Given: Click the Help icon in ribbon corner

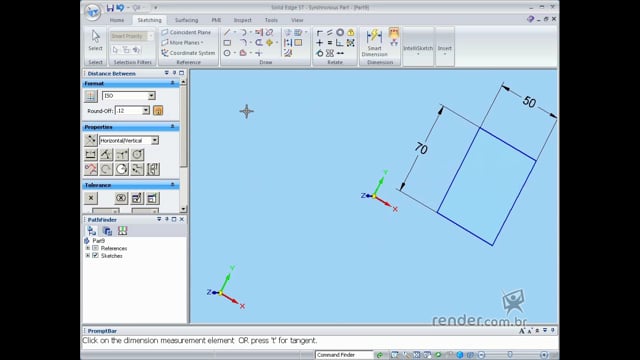Looking at the screenshot, I should 530,19.
